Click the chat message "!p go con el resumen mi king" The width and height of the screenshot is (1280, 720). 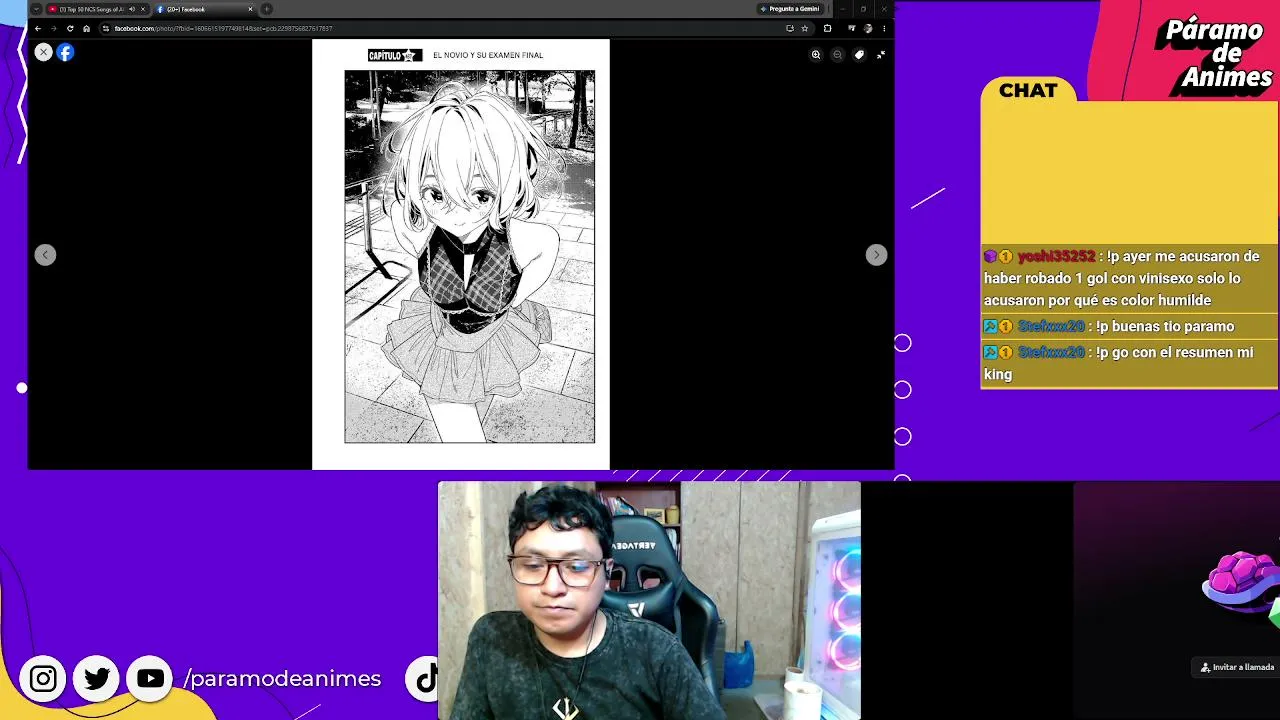click(1118, 363)
